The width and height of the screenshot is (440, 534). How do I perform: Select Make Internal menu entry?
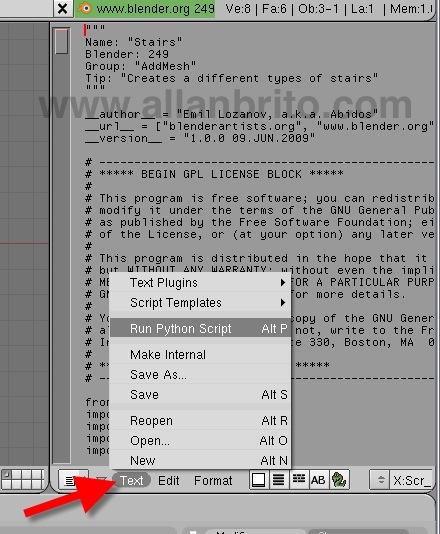coord(200,355)
